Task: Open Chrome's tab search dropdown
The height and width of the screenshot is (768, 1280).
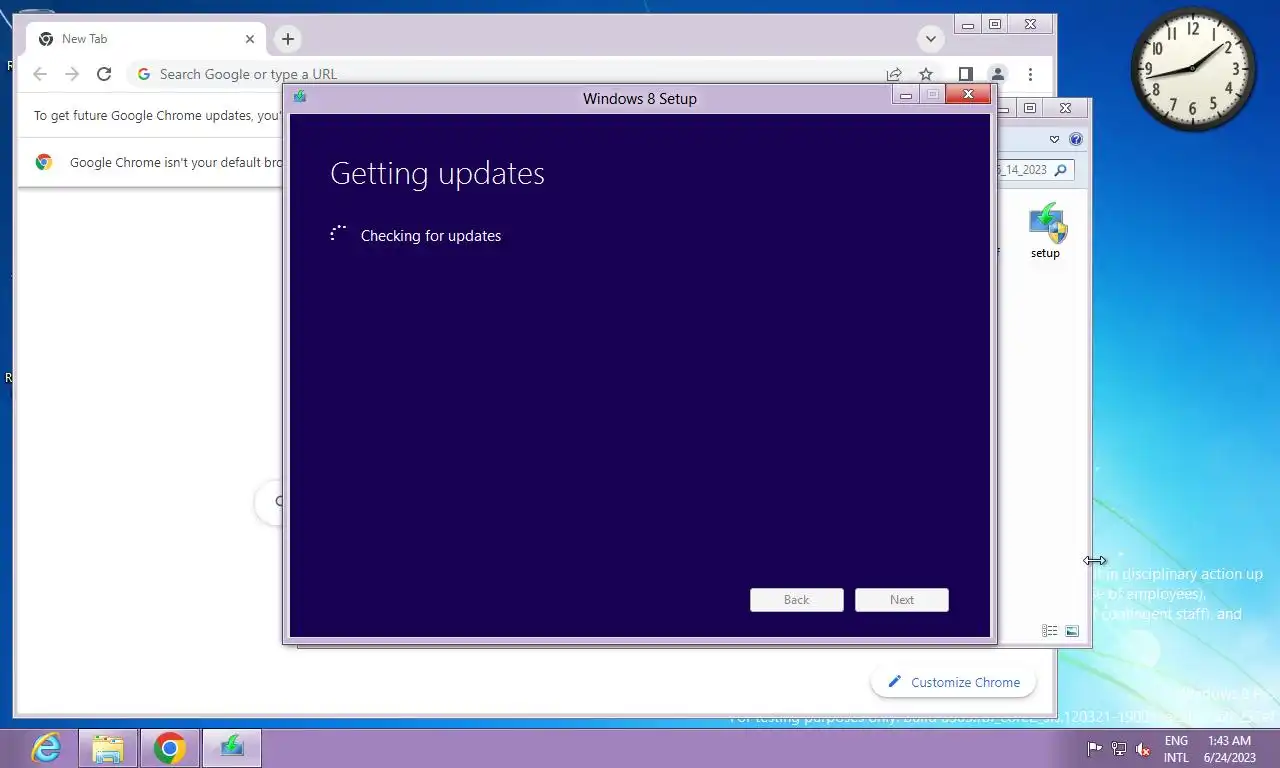Action: coord(931,39)
